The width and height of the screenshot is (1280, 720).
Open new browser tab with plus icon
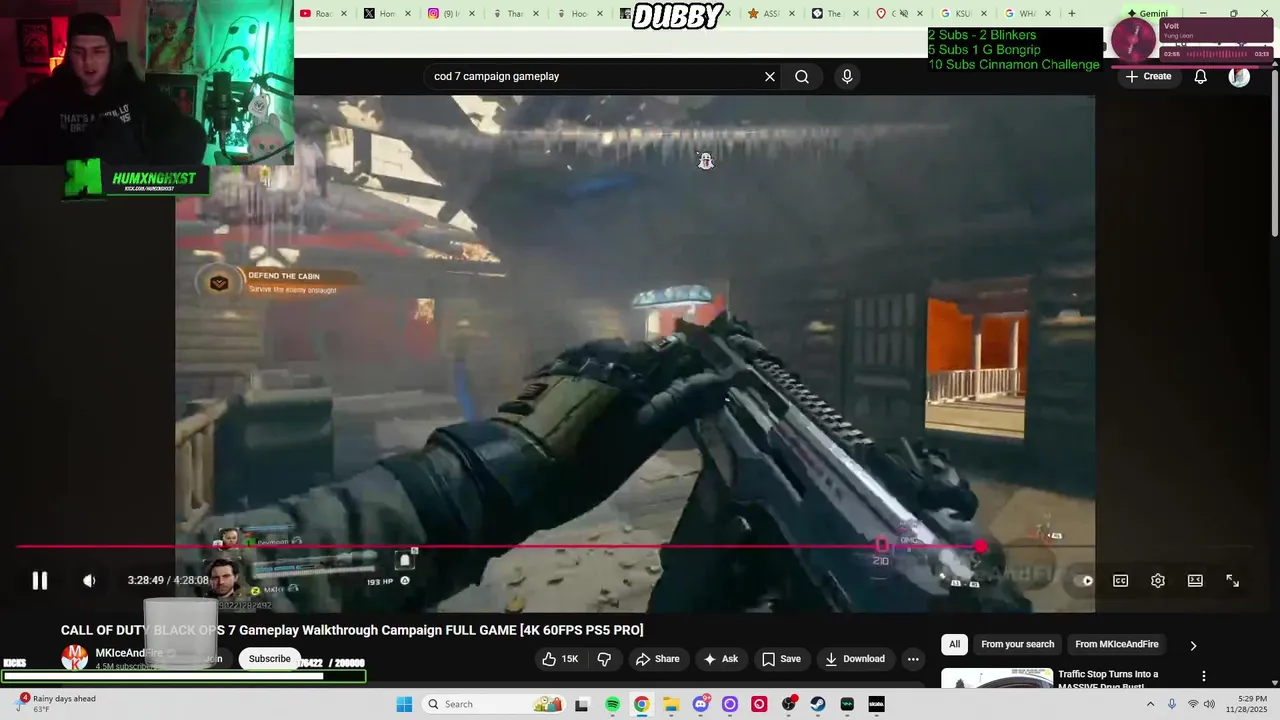[1072, 14]
